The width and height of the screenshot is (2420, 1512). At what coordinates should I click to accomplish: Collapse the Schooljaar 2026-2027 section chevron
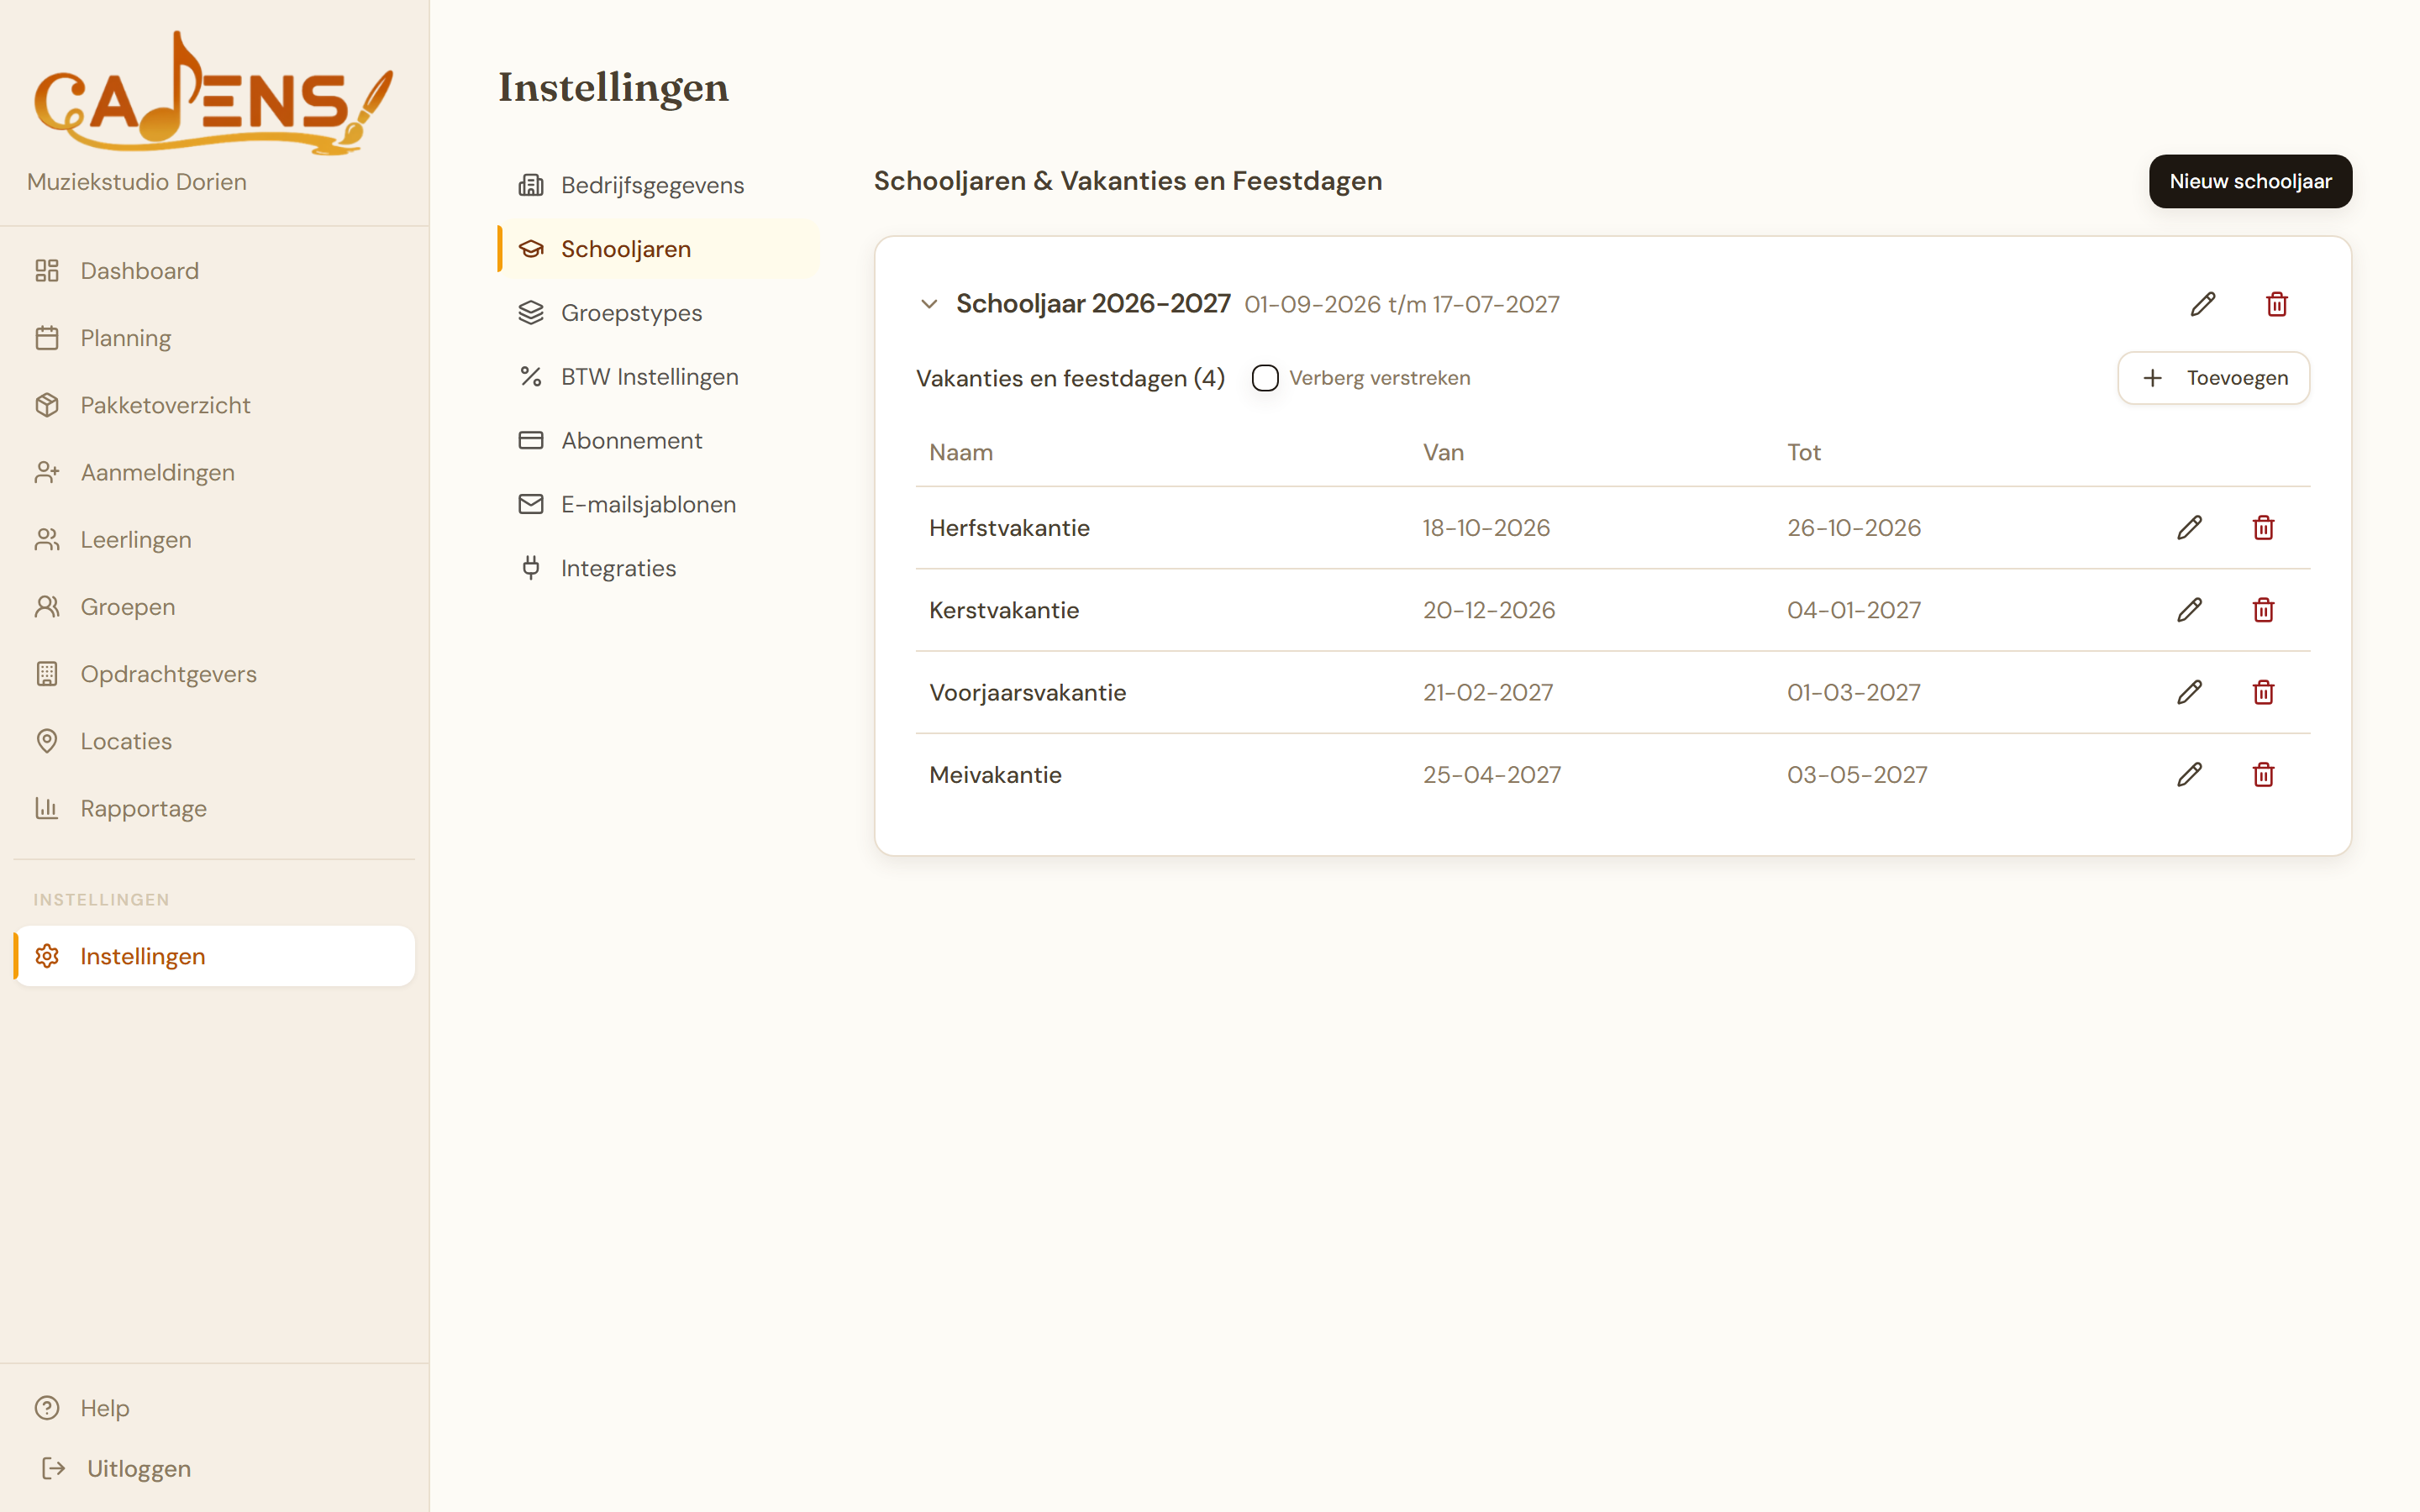929,304
